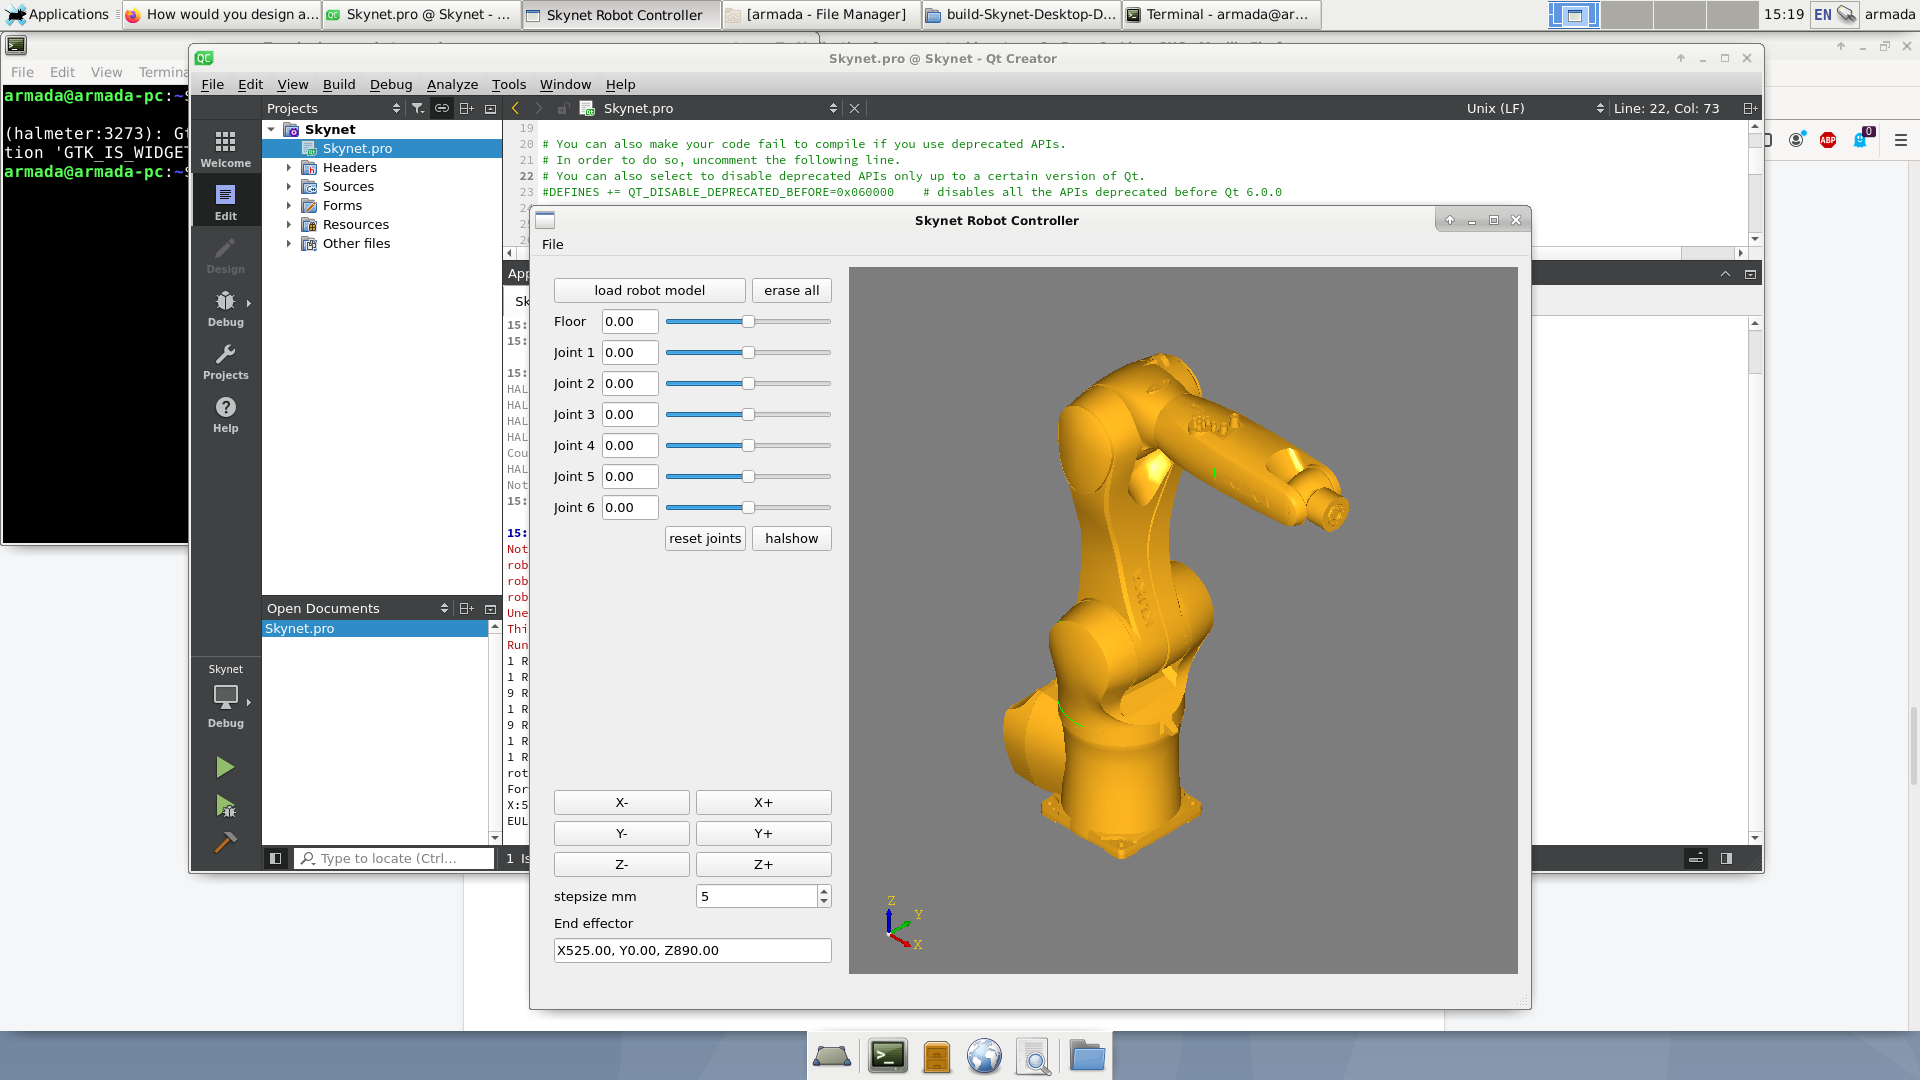The height and width of the screenshot is (1080, 1920).
Task: Close the Skynet.pro editor document
Action: [x=854, y=108]
